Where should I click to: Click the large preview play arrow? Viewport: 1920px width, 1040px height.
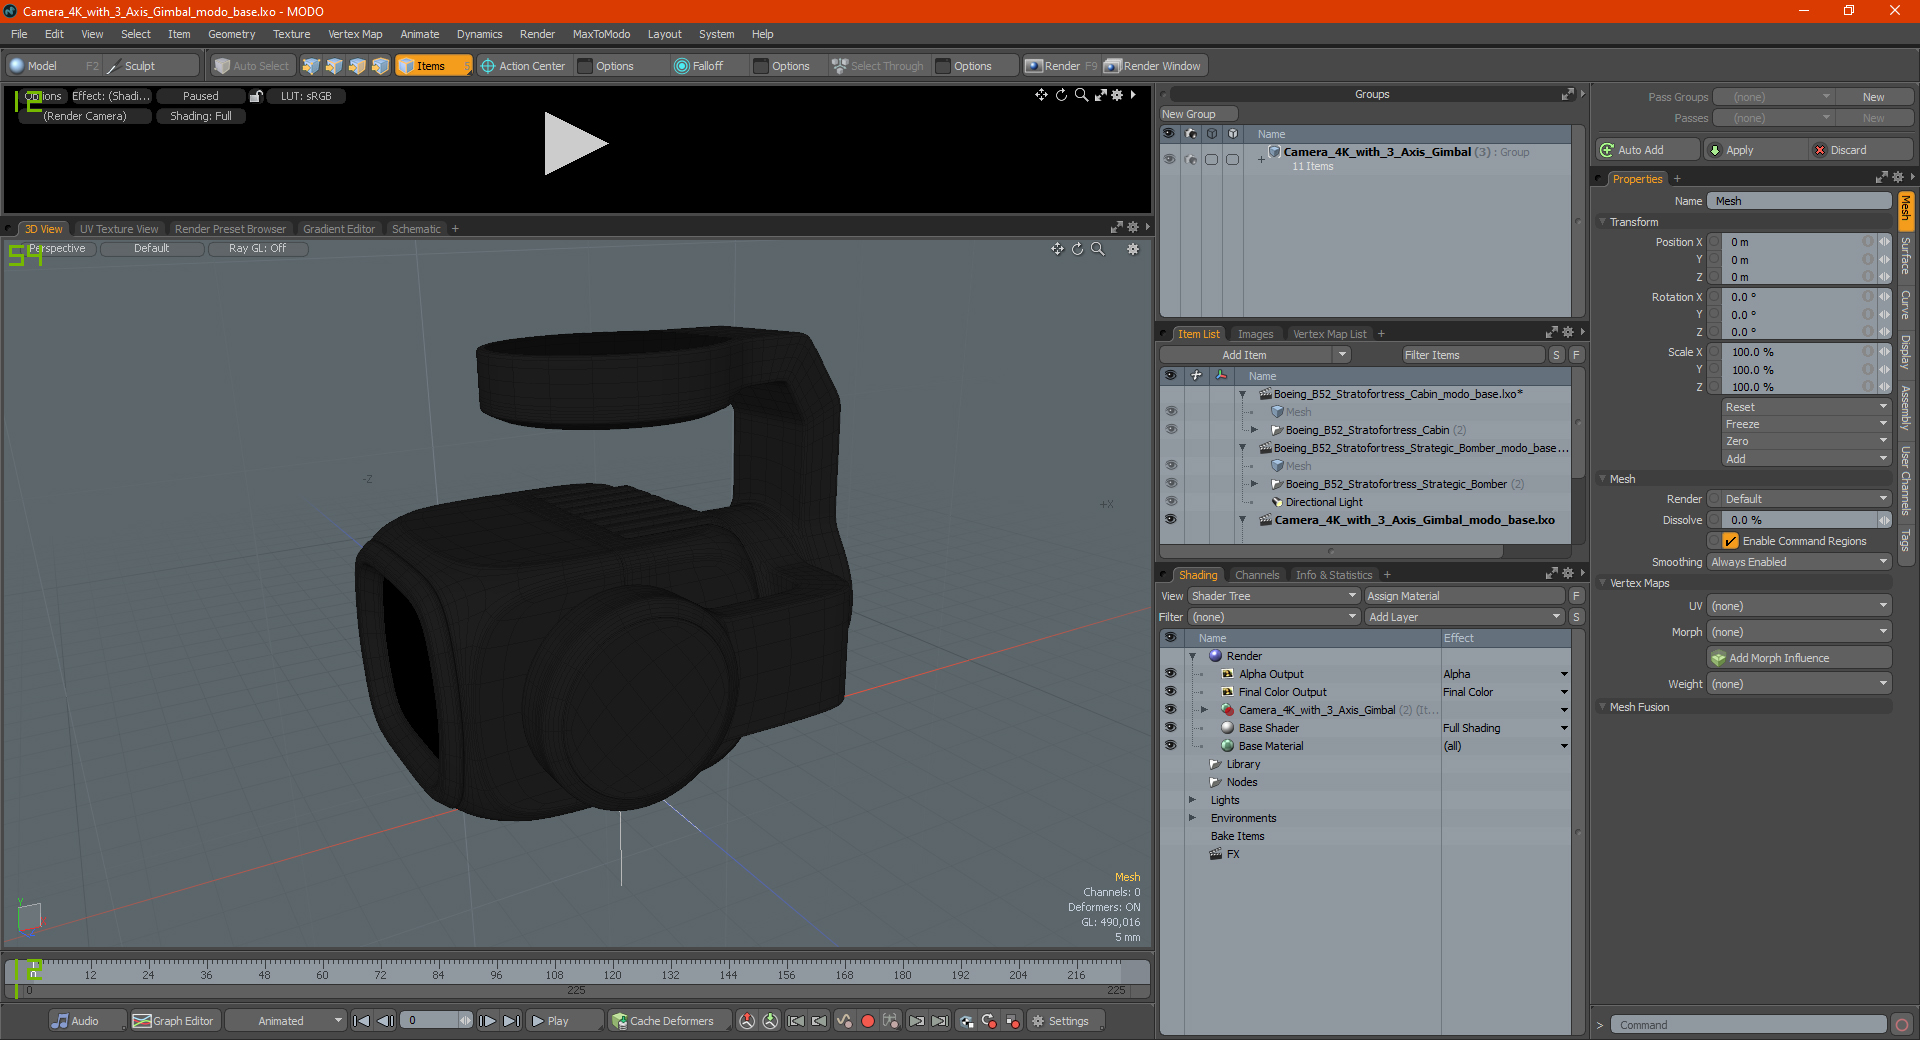575,144
